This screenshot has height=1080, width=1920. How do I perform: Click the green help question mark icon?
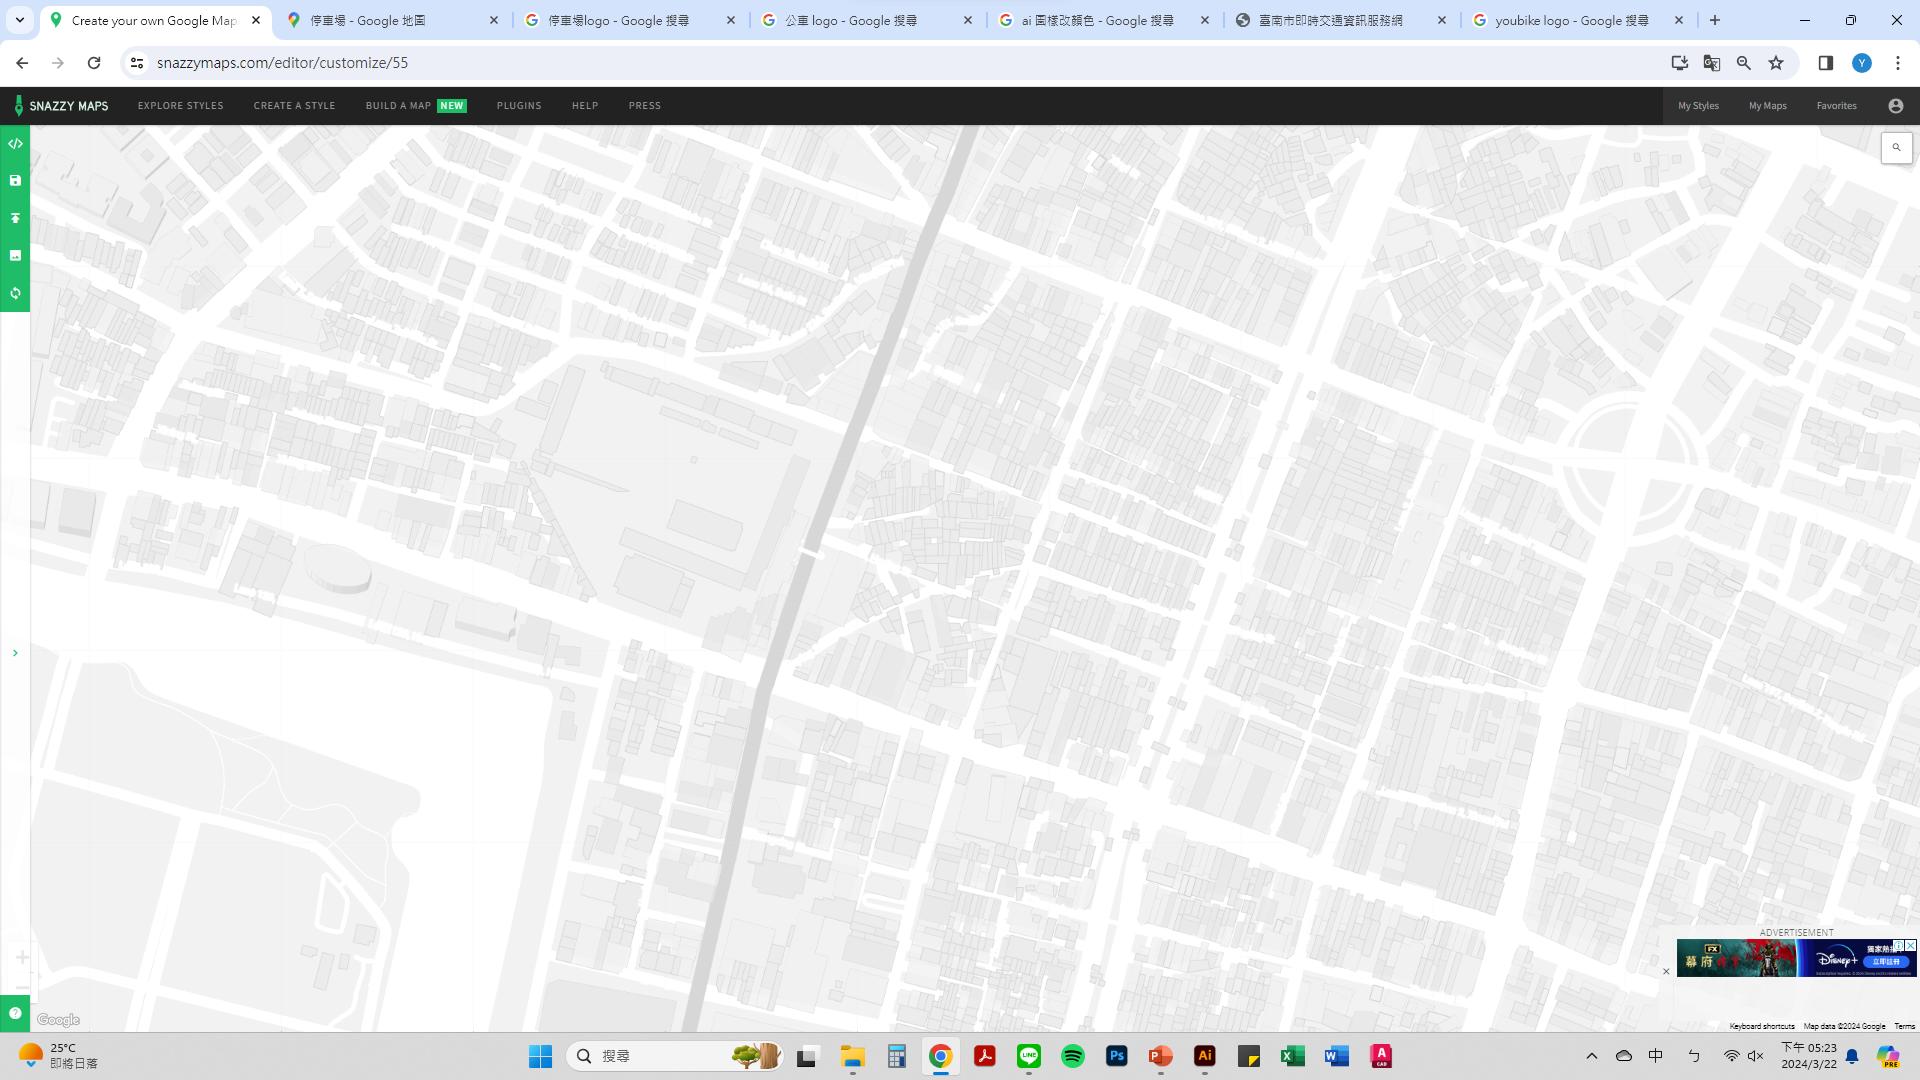coord(15,1013)
